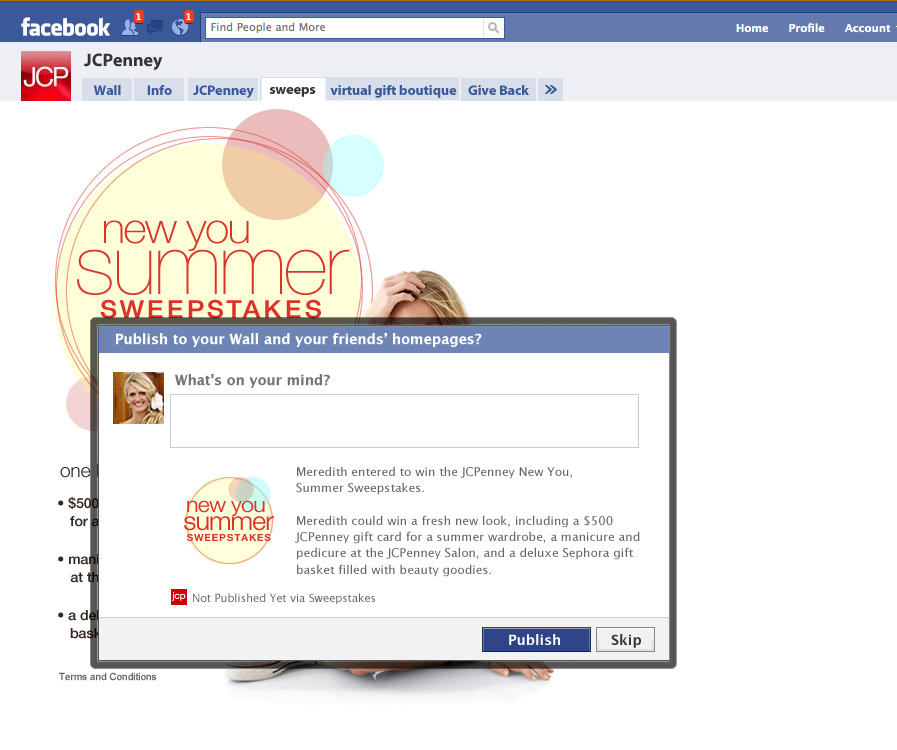Viewport: 897px width, 750px height.
Task: Open the notifications globe icon
Action: pyautogui.click(x=180, y=27)
